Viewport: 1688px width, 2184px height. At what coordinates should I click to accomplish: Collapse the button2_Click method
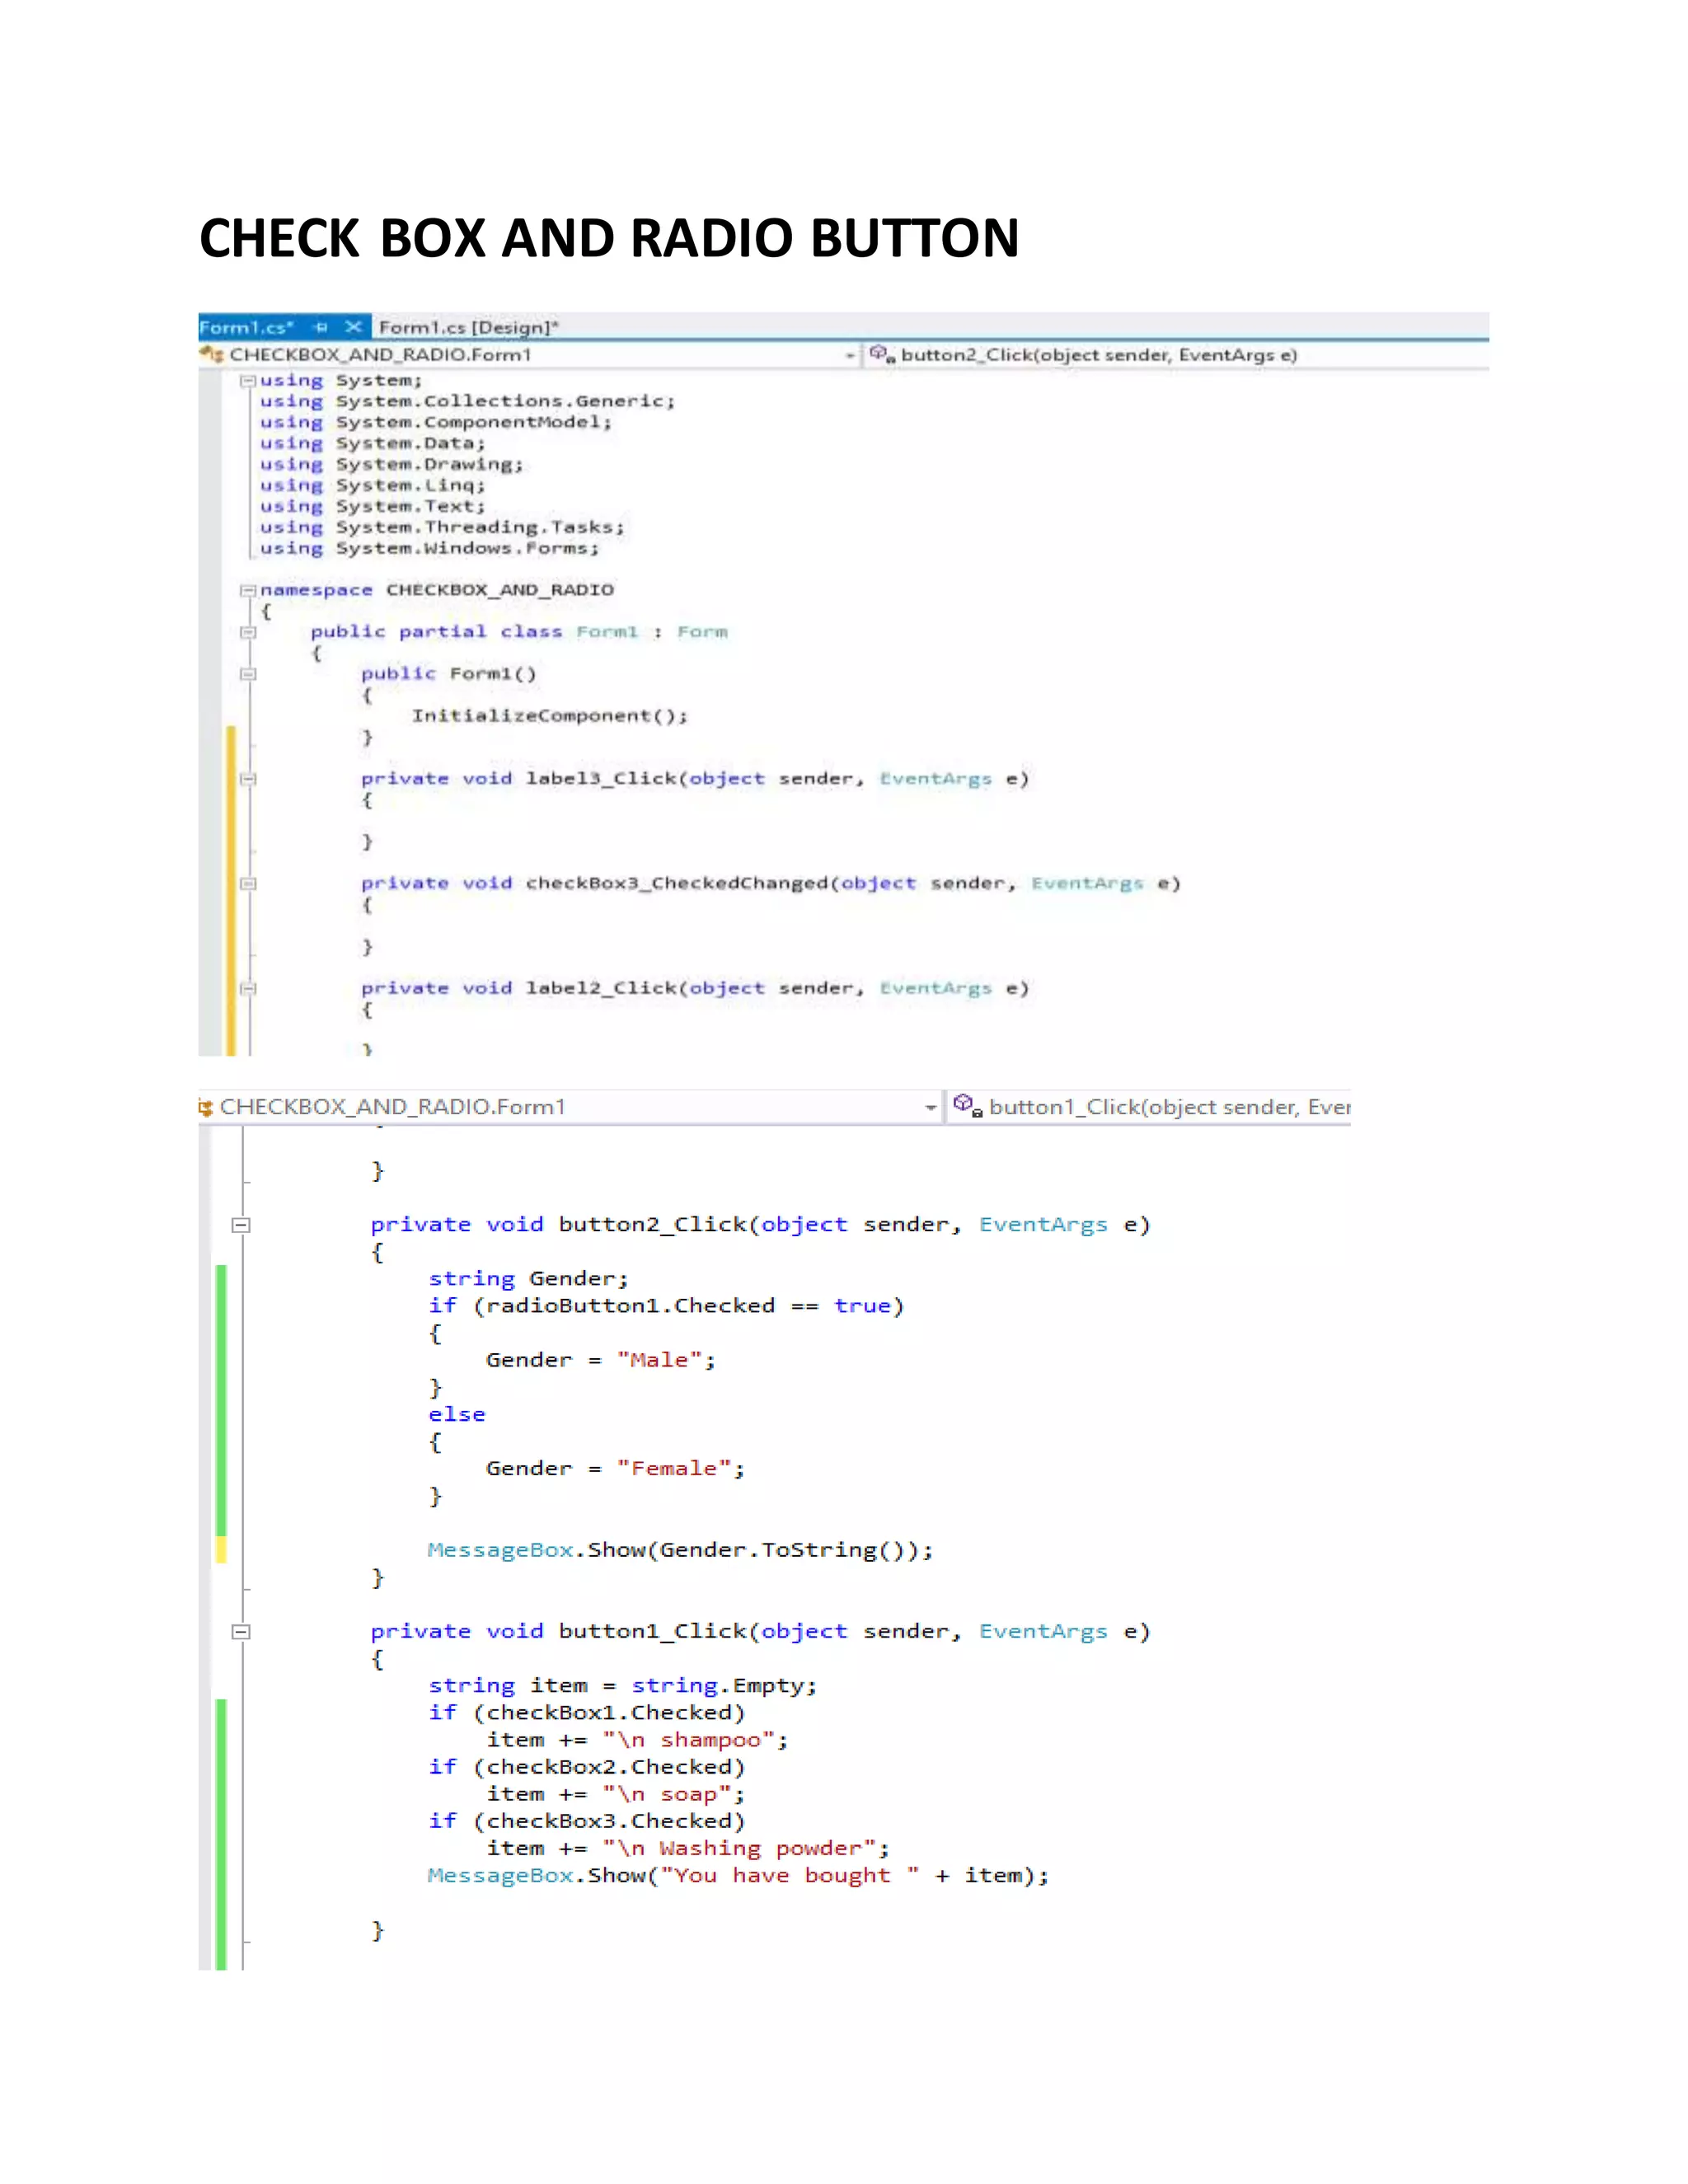pos(240,1225)
